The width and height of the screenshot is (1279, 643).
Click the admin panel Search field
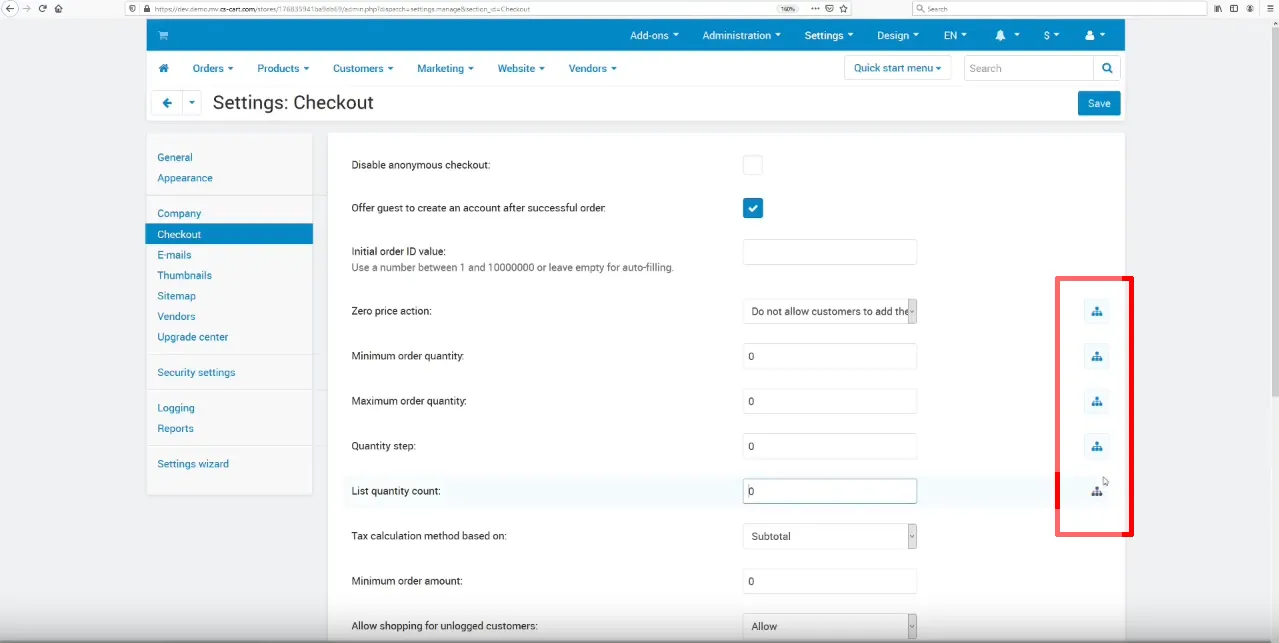click(1029, 68)
